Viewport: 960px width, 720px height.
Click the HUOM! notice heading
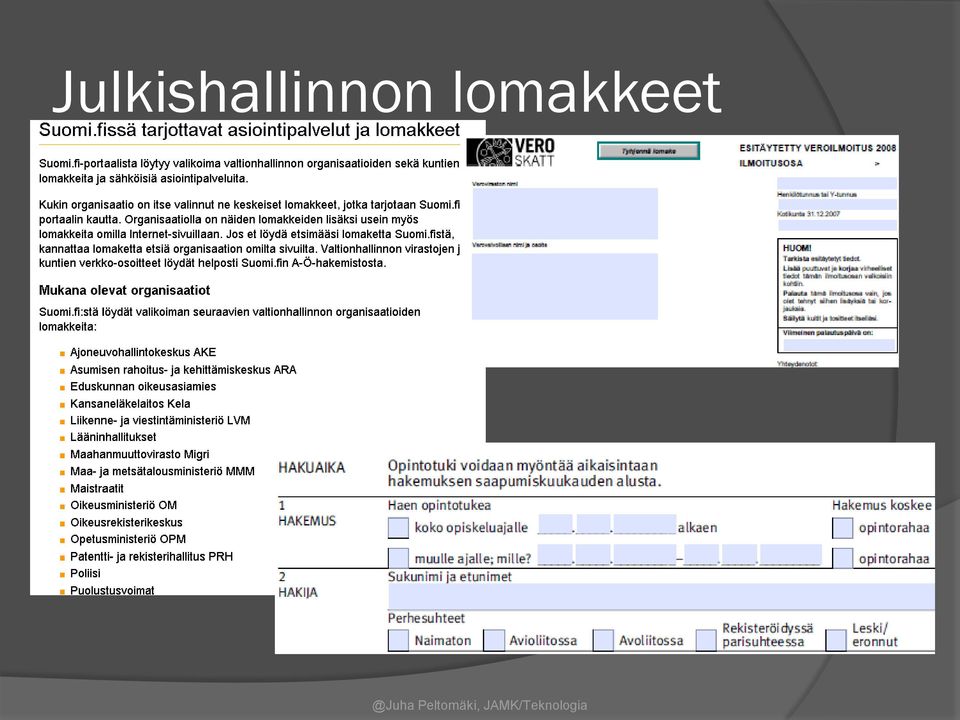[x=797, y=248]
